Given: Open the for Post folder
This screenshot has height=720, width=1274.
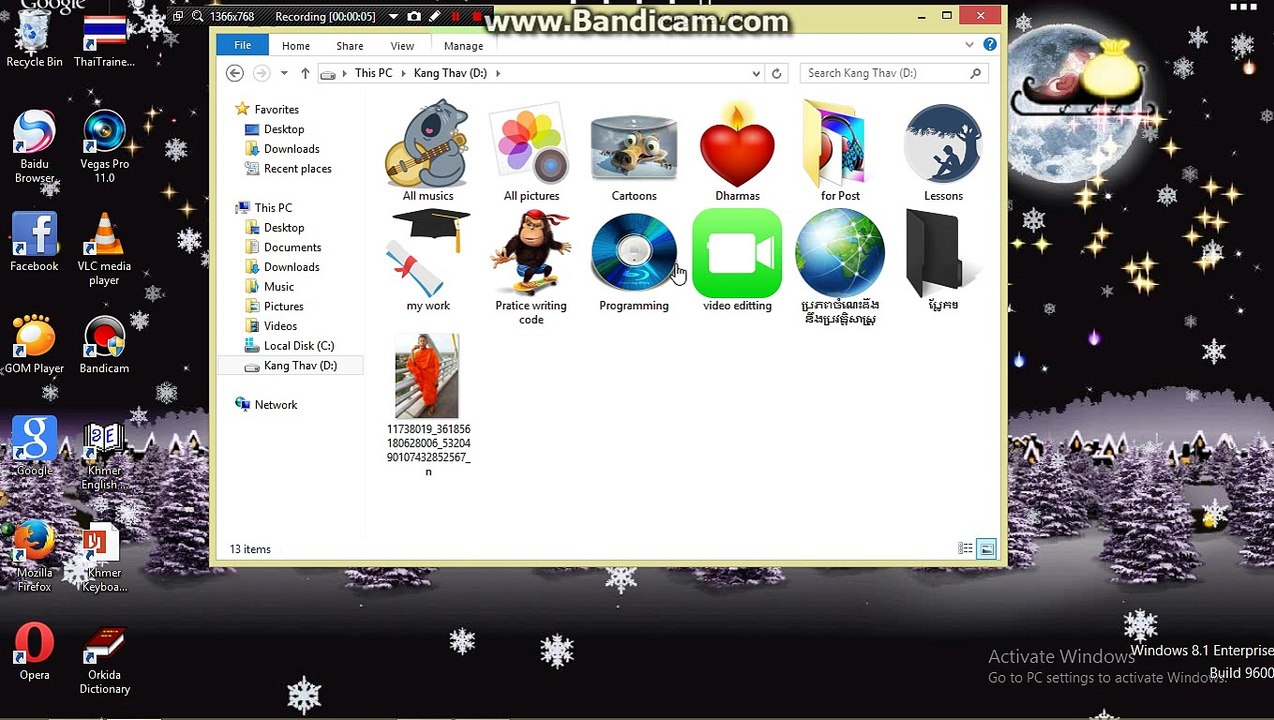Looking at the screenshot, I should 840,150.
